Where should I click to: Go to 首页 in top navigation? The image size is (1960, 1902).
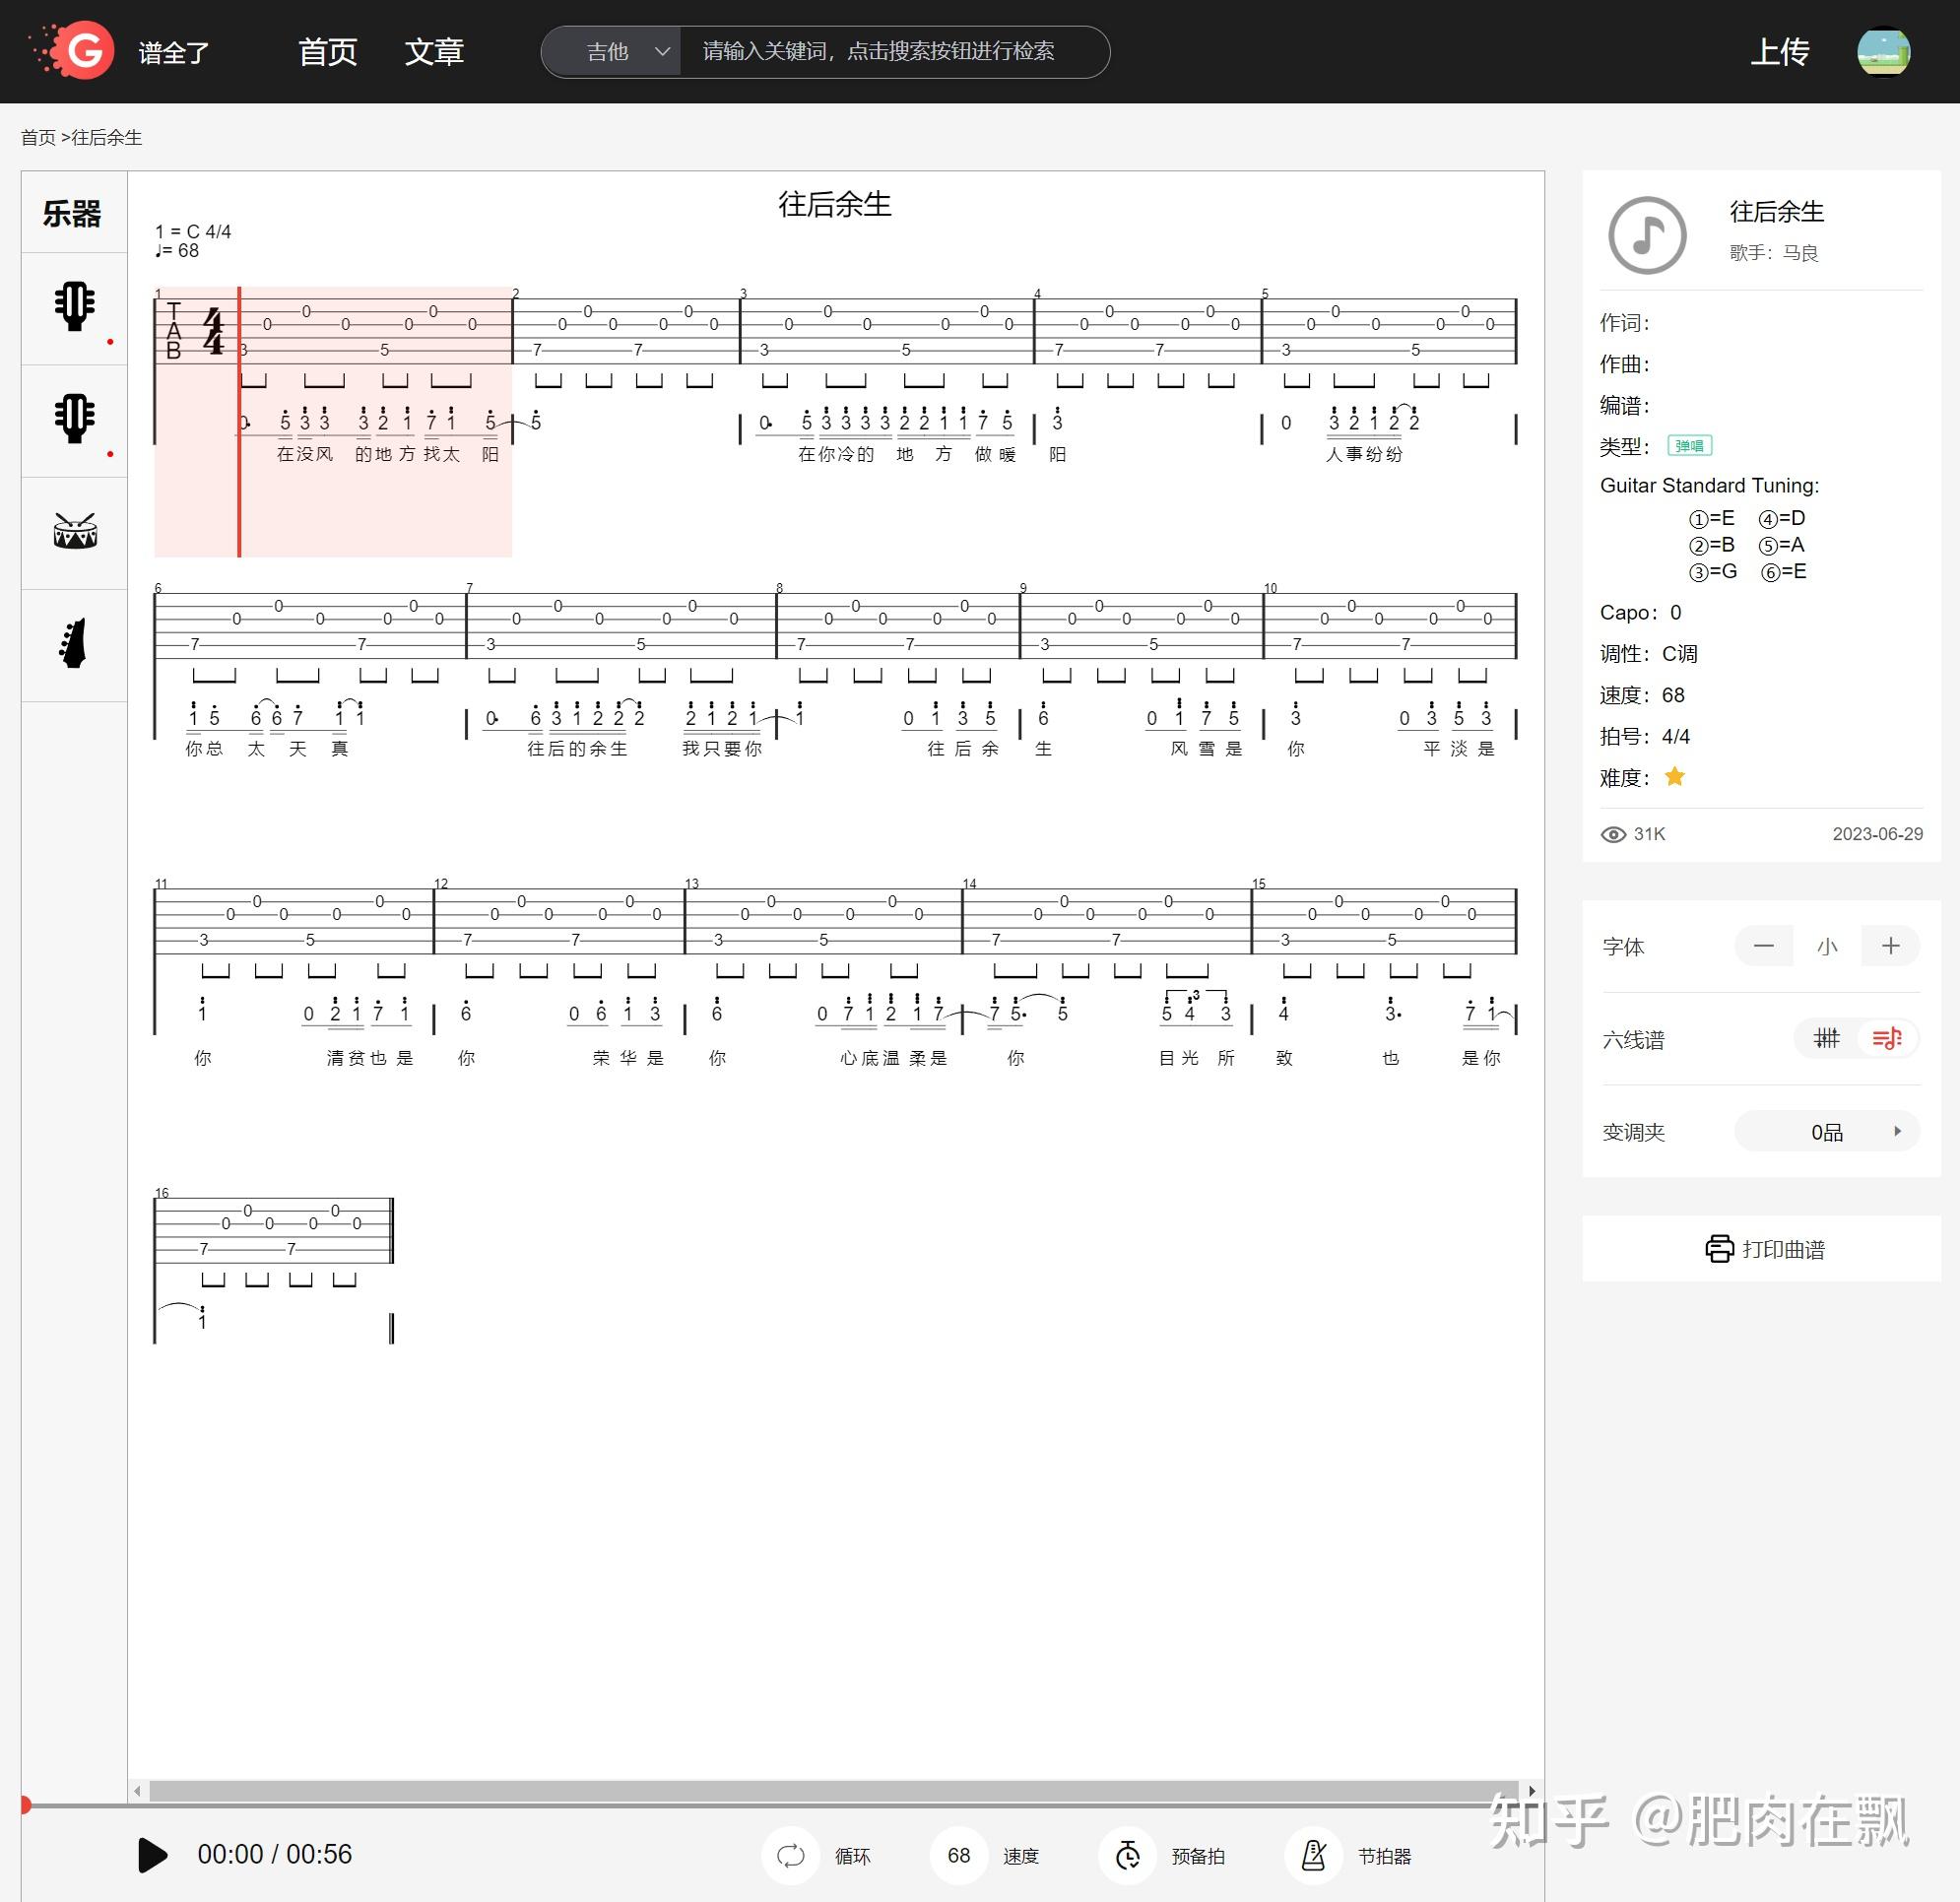[x=327, y=51]
